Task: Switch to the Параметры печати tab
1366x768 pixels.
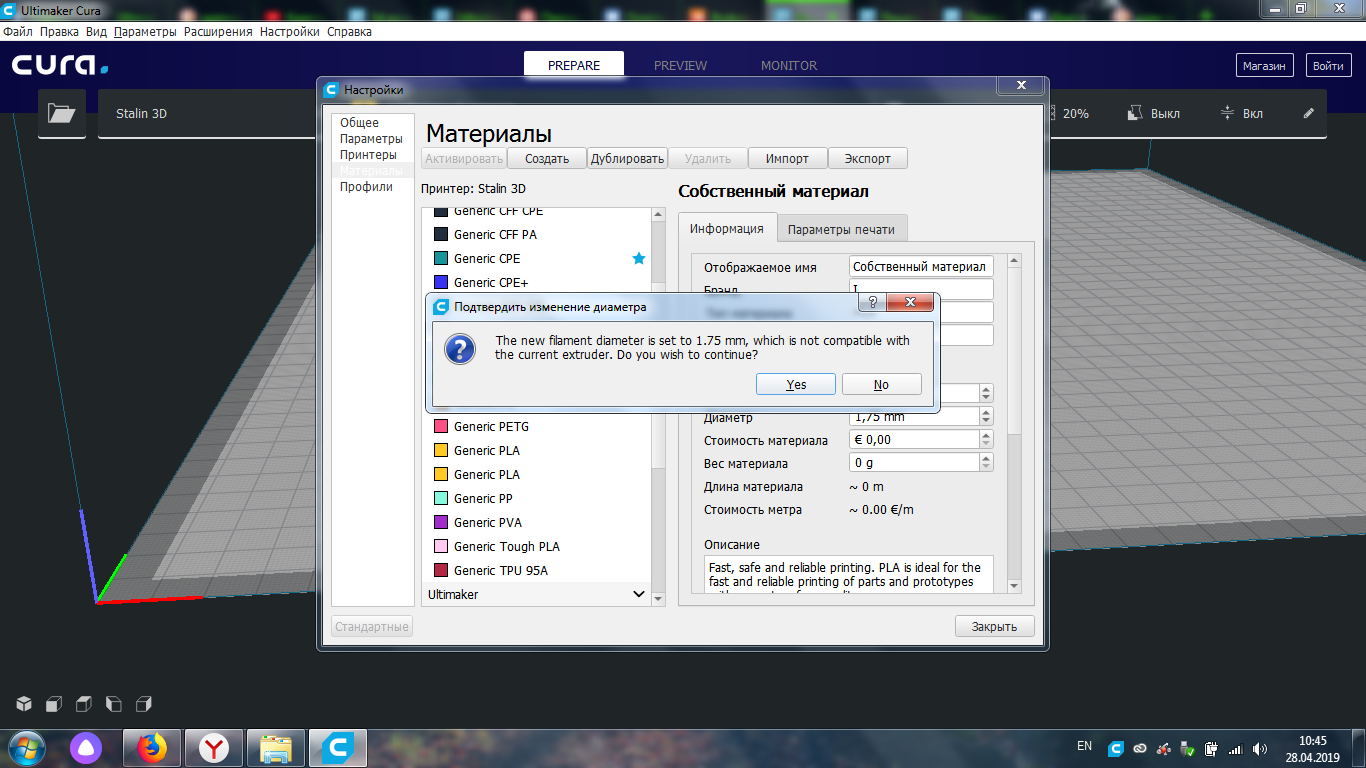Action: pos(841,229)
